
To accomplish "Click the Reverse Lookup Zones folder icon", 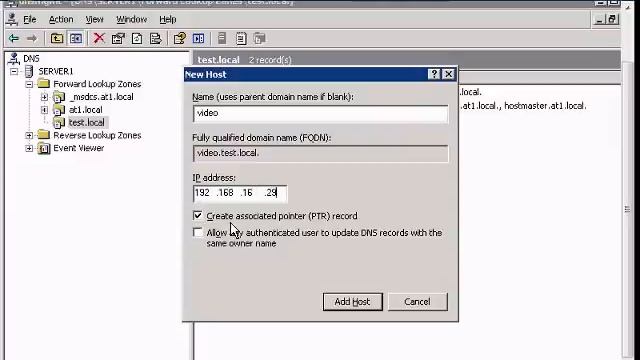I will pyautogui.click(x=44, y=135).
